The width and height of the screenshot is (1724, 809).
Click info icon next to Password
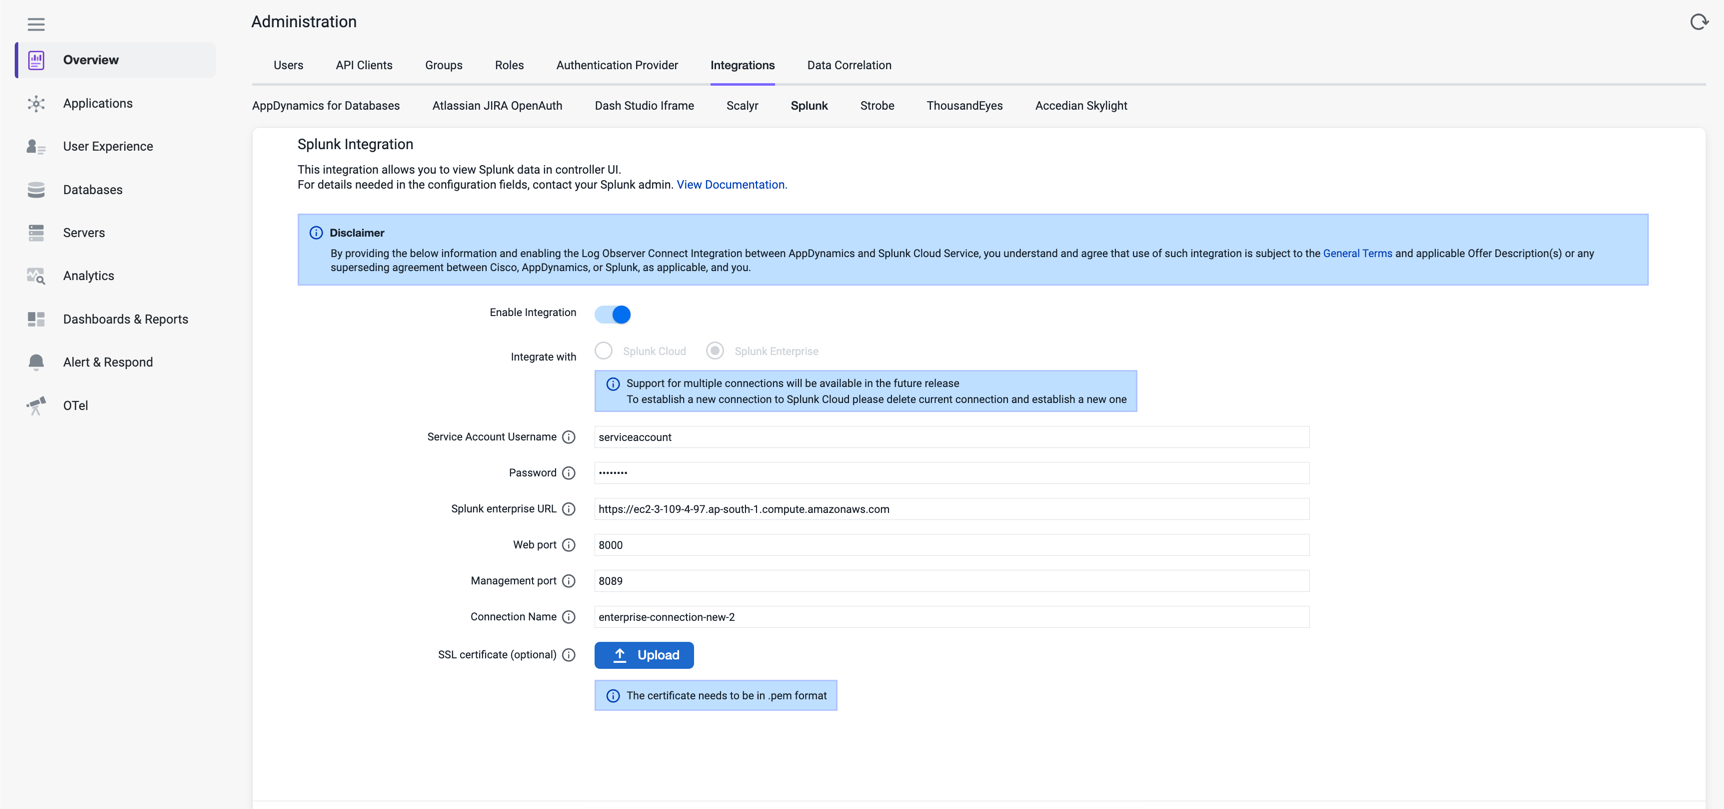(569, 473)
